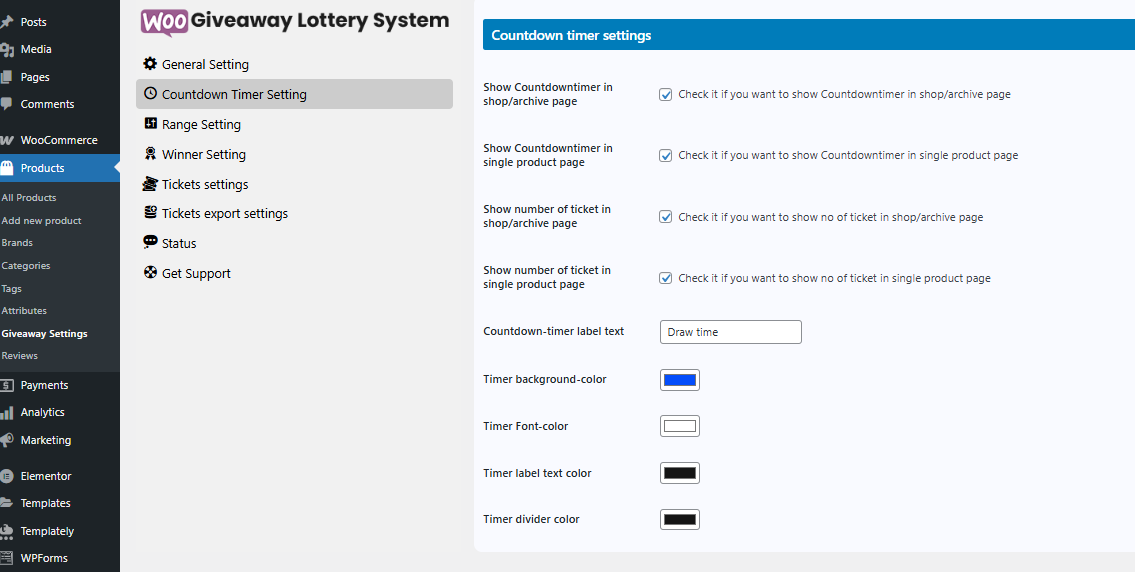Viewport: 1135px width, 572px height.
Task: Pick the Timer Font-color white swatch
Action: click(680, 427)
